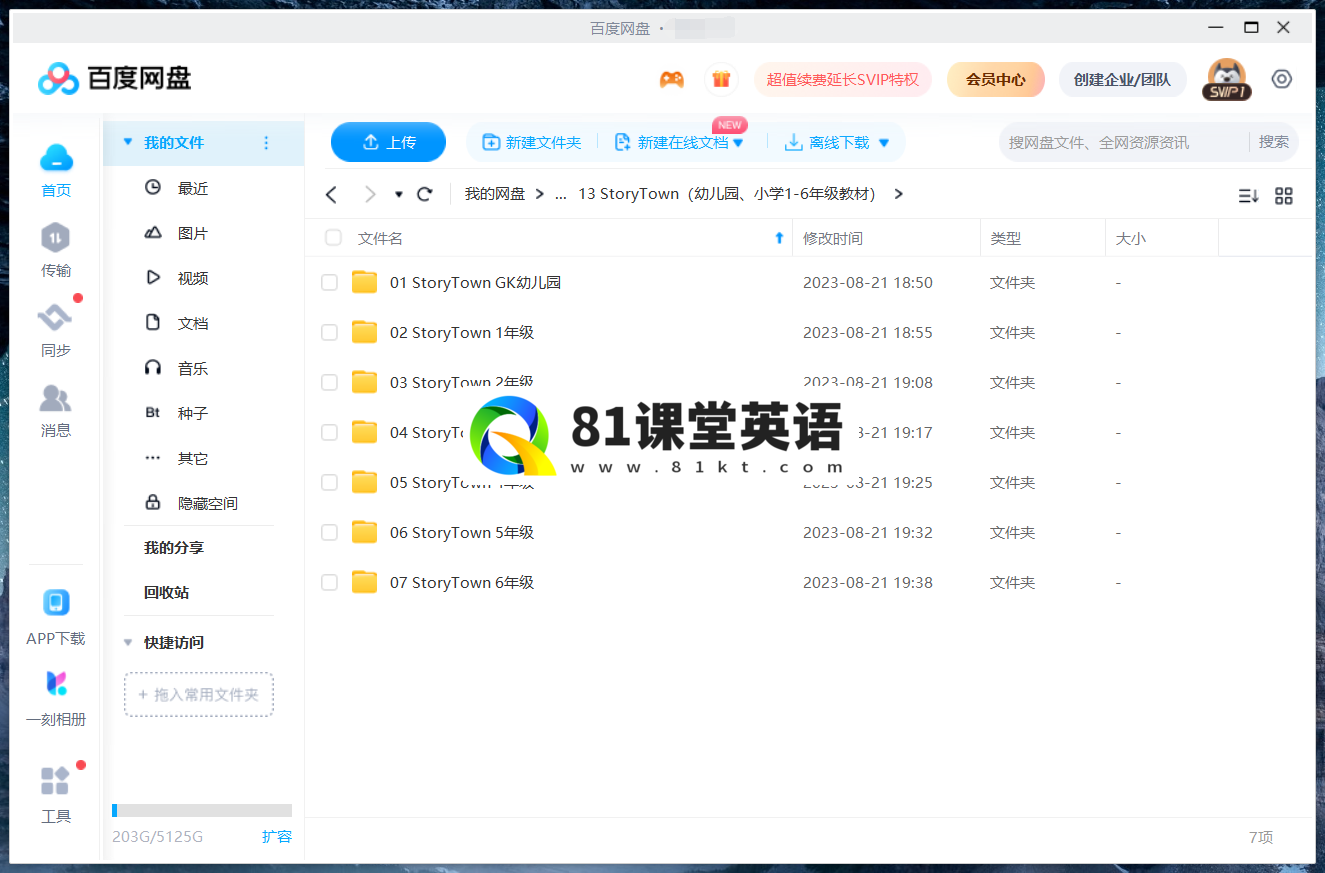
Task: Switch to grid view icon
Action: click(1284, 196)
